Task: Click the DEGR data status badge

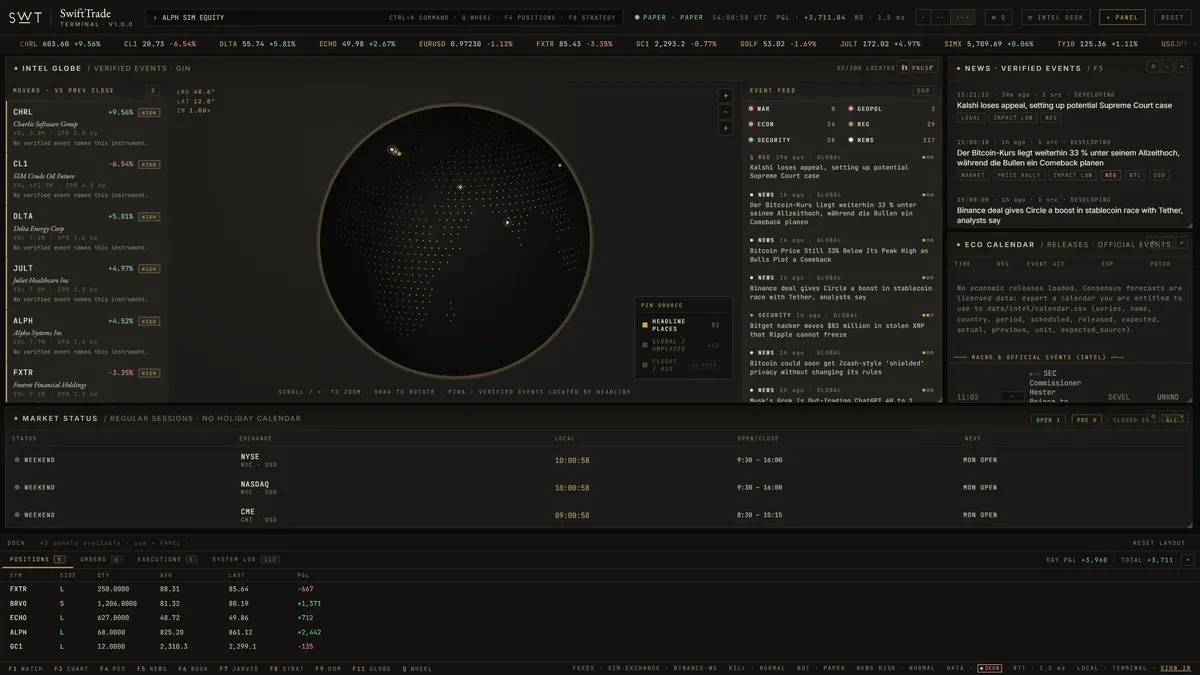Action: pos(989,668)
